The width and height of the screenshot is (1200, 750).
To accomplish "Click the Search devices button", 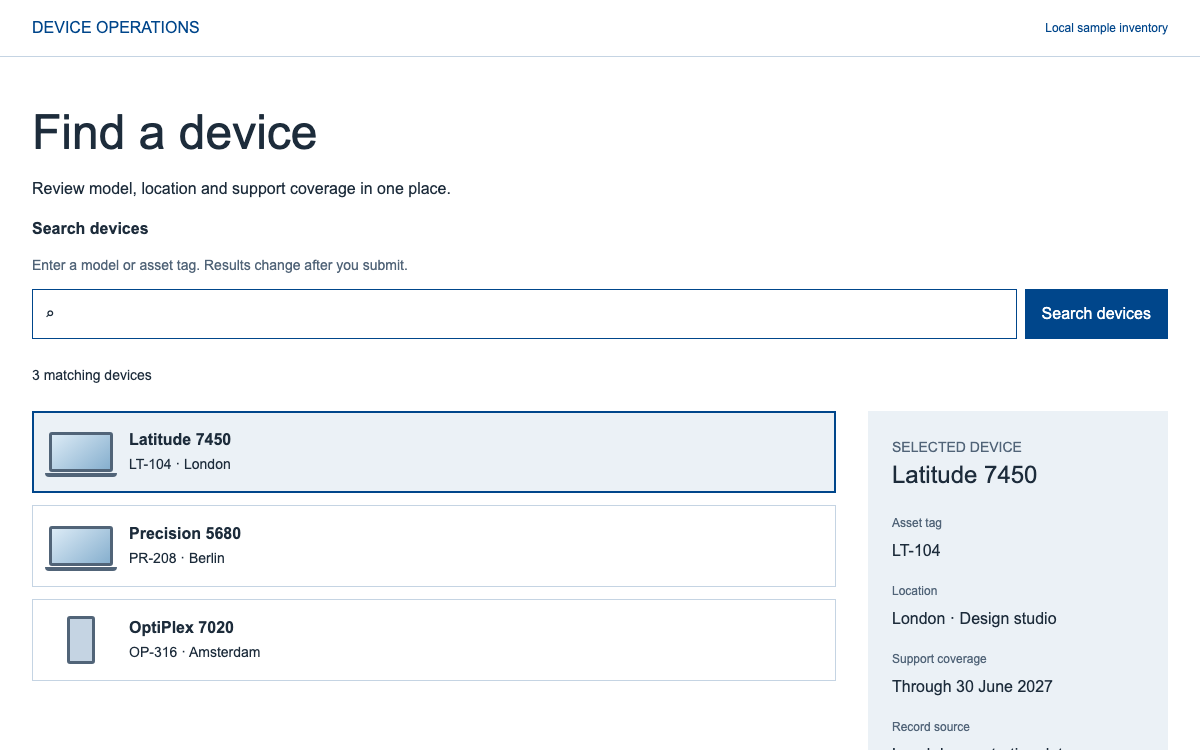I will pos(1096,314).
